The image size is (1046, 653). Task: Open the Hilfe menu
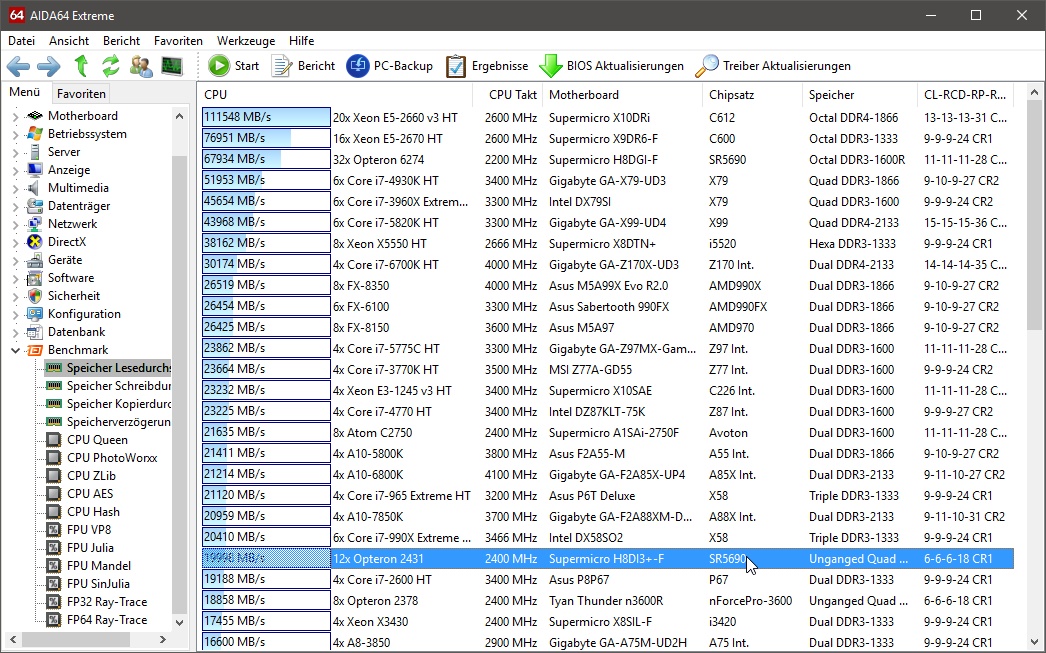tap(302, 41)
